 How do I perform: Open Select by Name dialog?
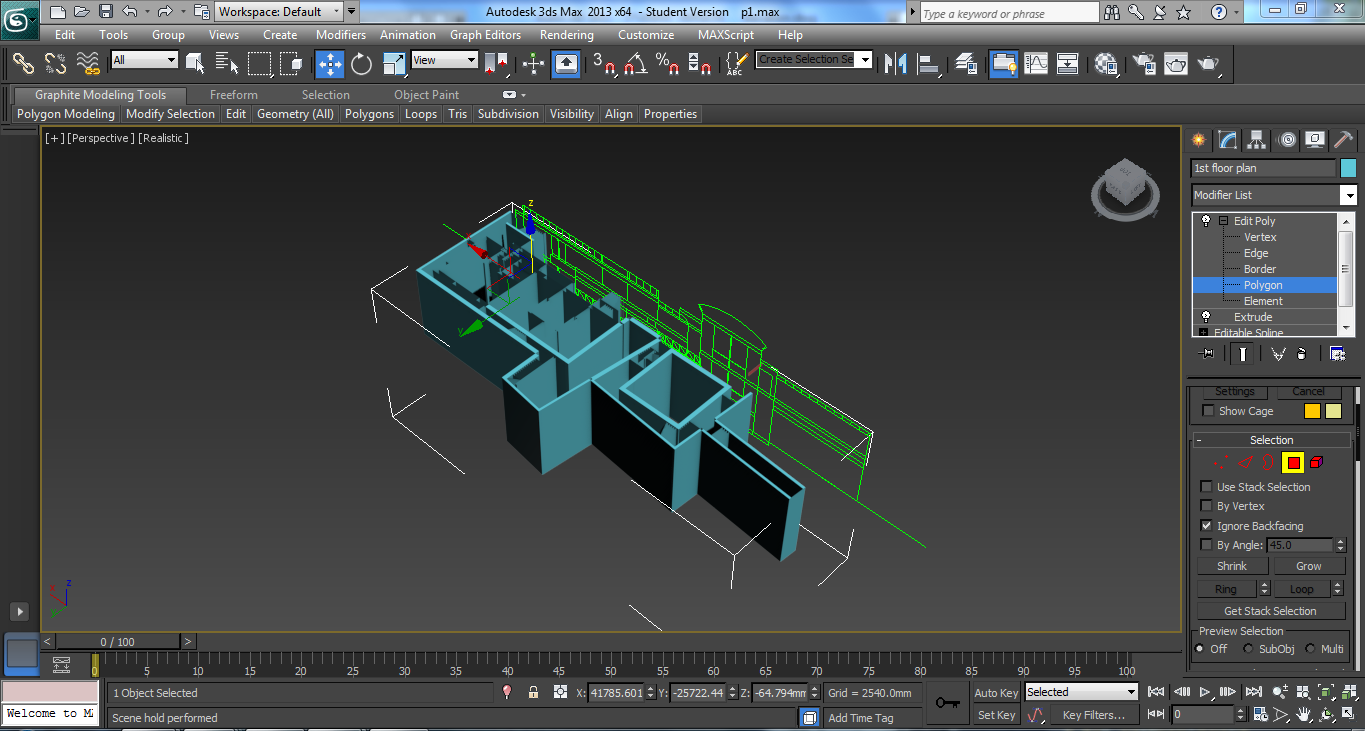(x=227, y=64)
